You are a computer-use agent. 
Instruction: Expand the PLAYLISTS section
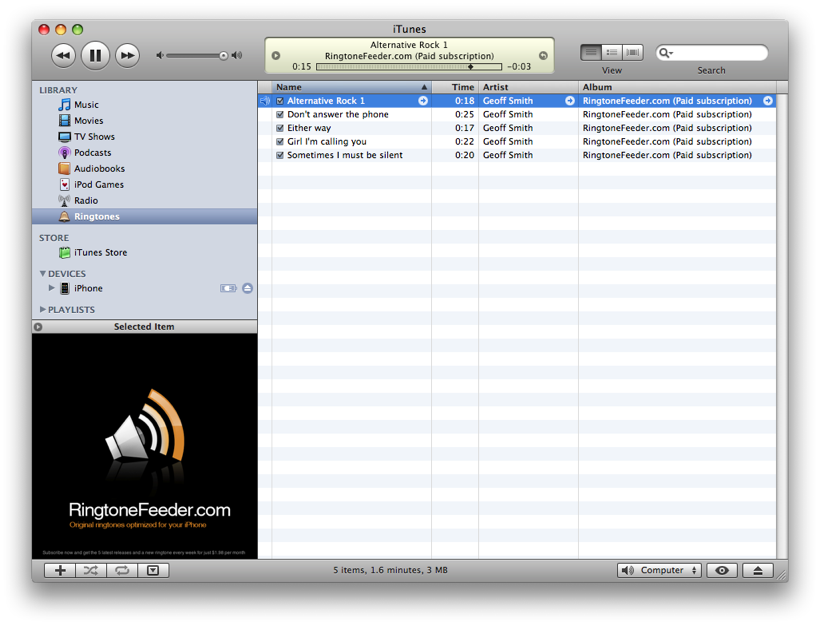tap(43, 309)
